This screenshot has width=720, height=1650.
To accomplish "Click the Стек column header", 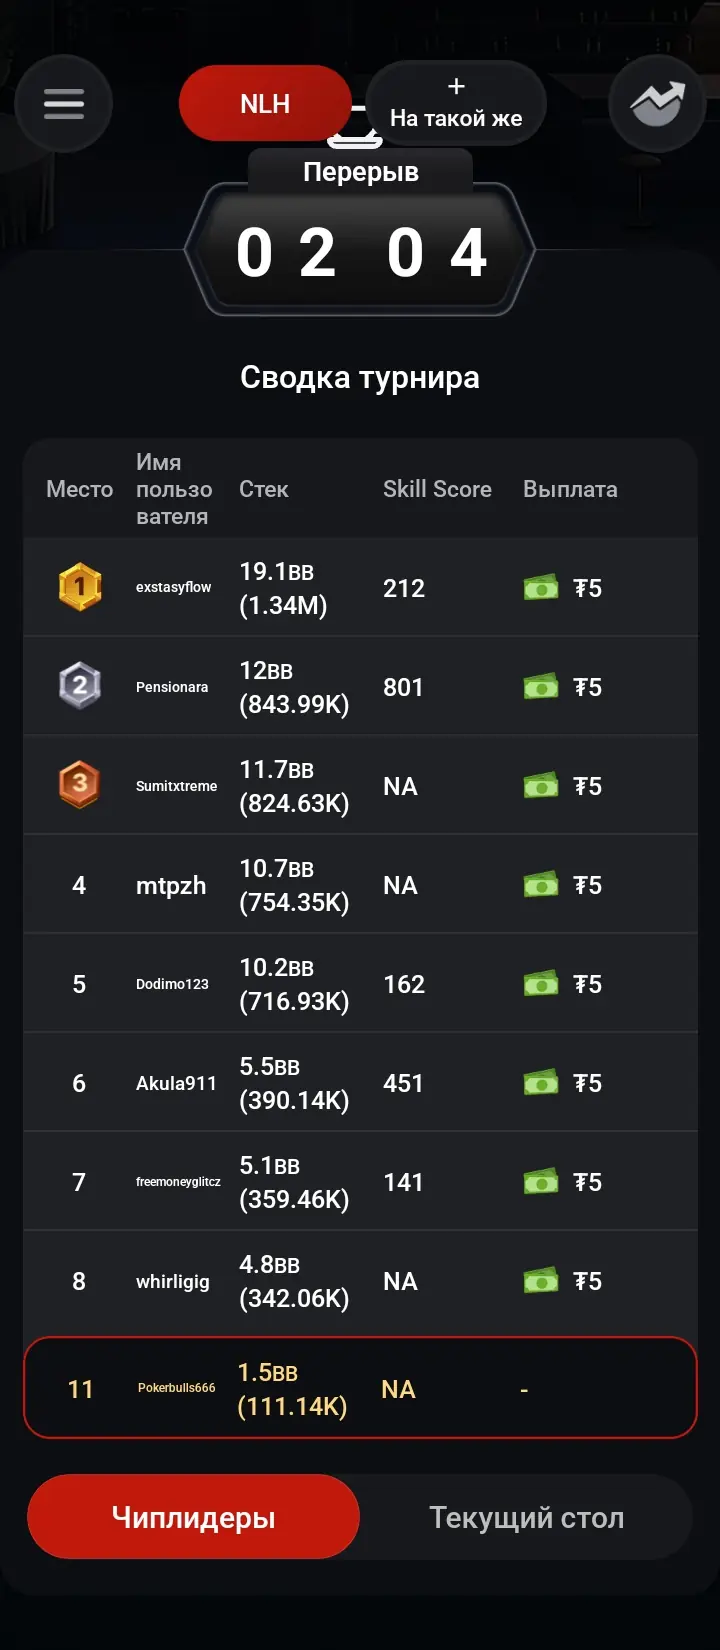I will [x=263, y=489].
